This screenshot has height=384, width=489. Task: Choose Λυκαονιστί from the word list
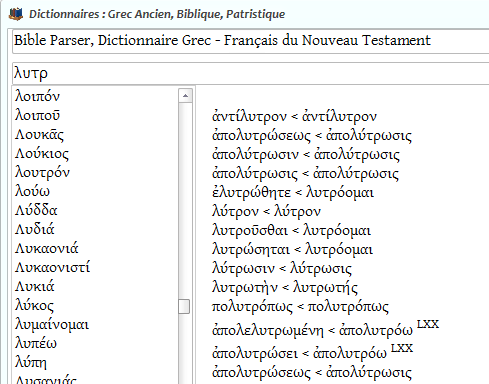click(x=52, y=267)
